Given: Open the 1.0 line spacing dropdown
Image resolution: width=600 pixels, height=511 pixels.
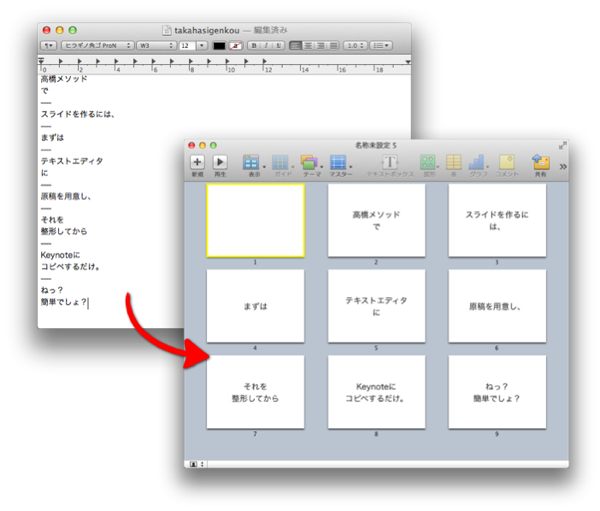Looking at the screenshot, I should tap(355, 46).
